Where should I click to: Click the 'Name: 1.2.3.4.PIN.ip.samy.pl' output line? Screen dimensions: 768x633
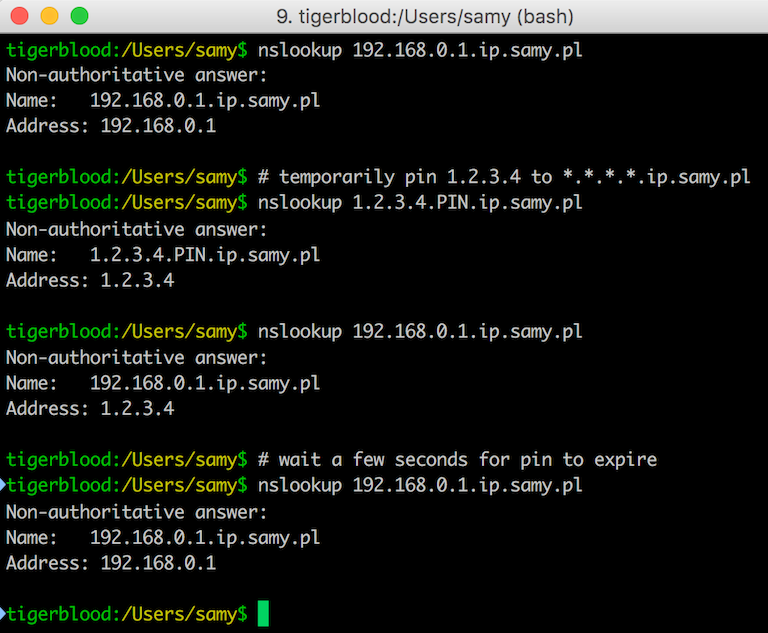click(163, 255)
